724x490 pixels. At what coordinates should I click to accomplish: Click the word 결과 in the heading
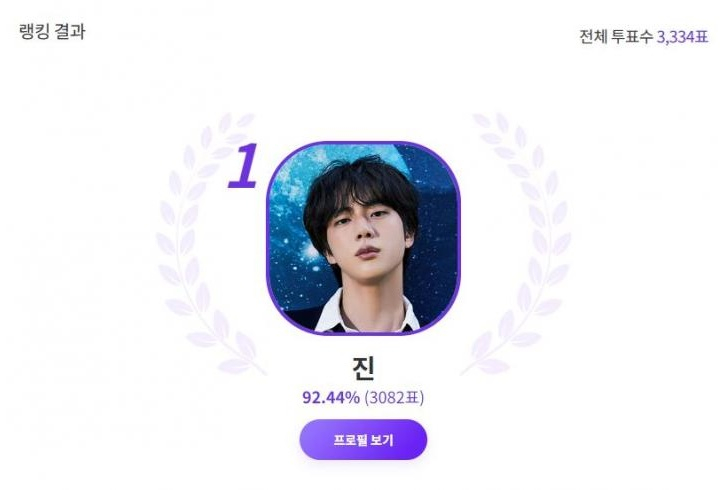click(70, 31)
